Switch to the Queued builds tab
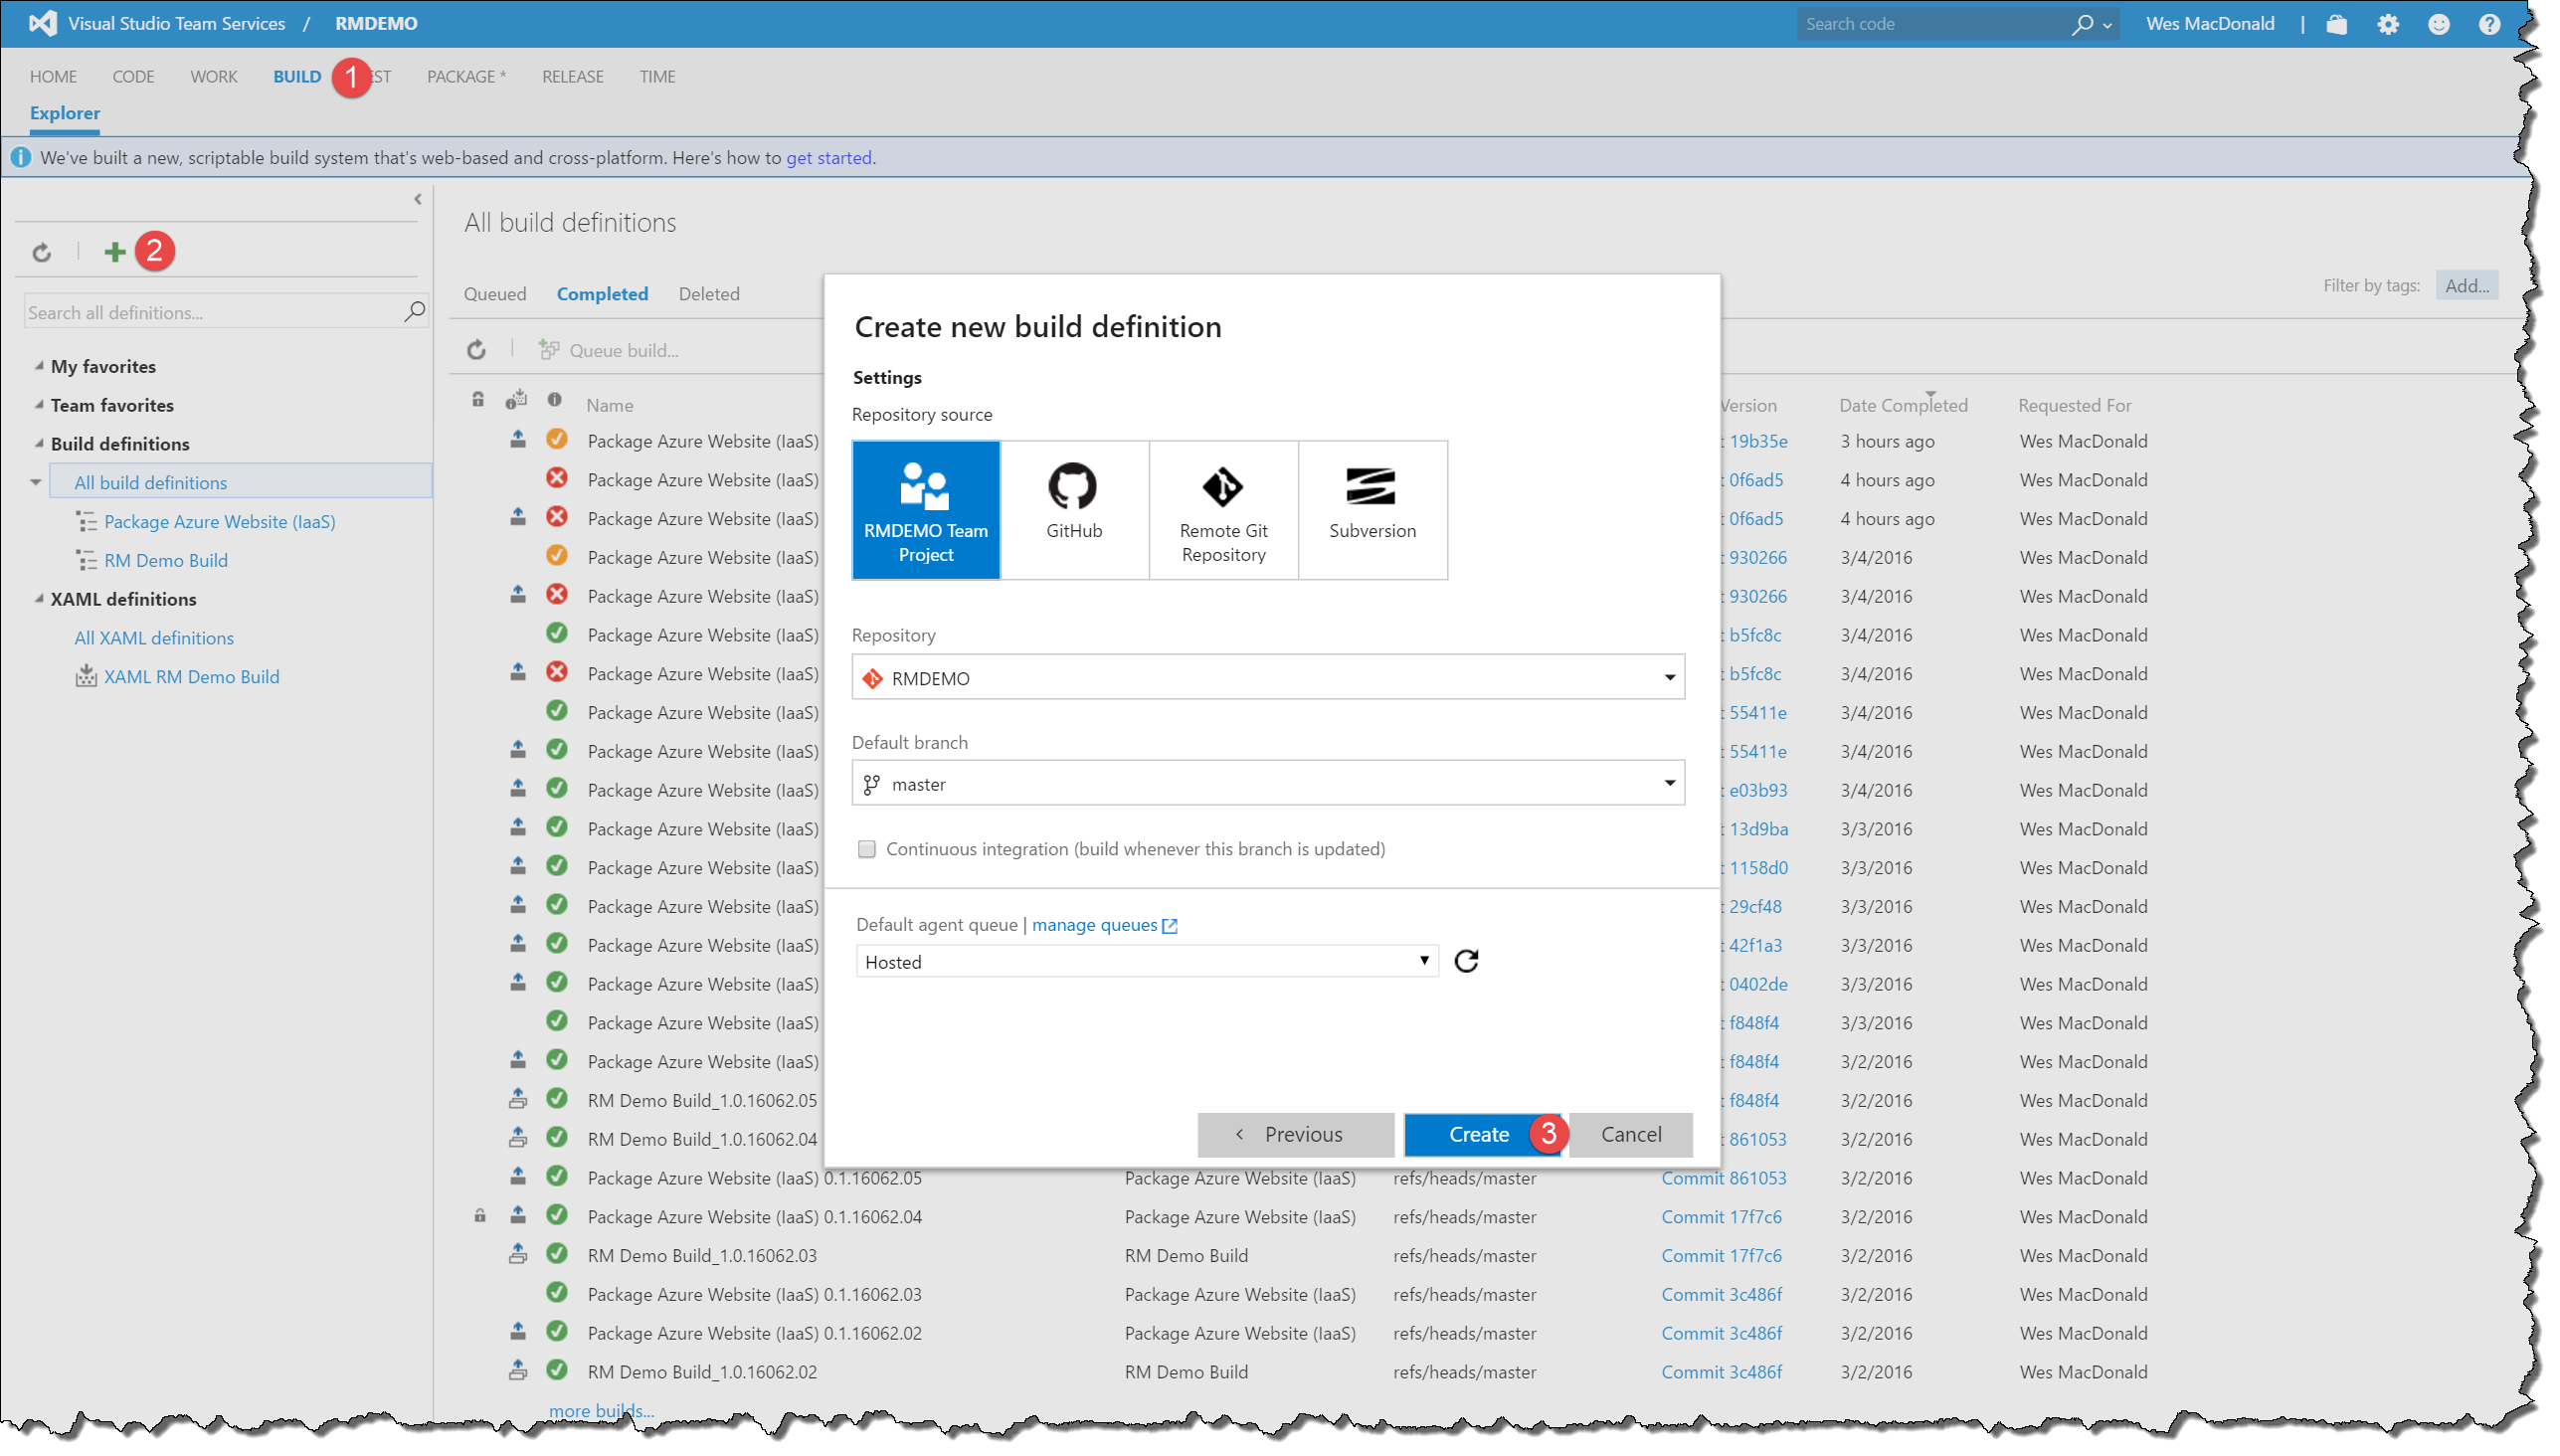 tap(495, 294)
